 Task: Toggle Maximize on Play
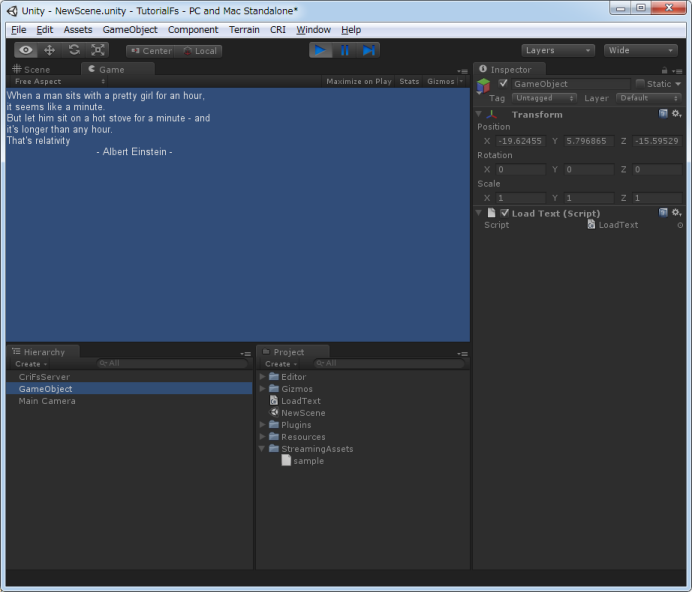358,81
